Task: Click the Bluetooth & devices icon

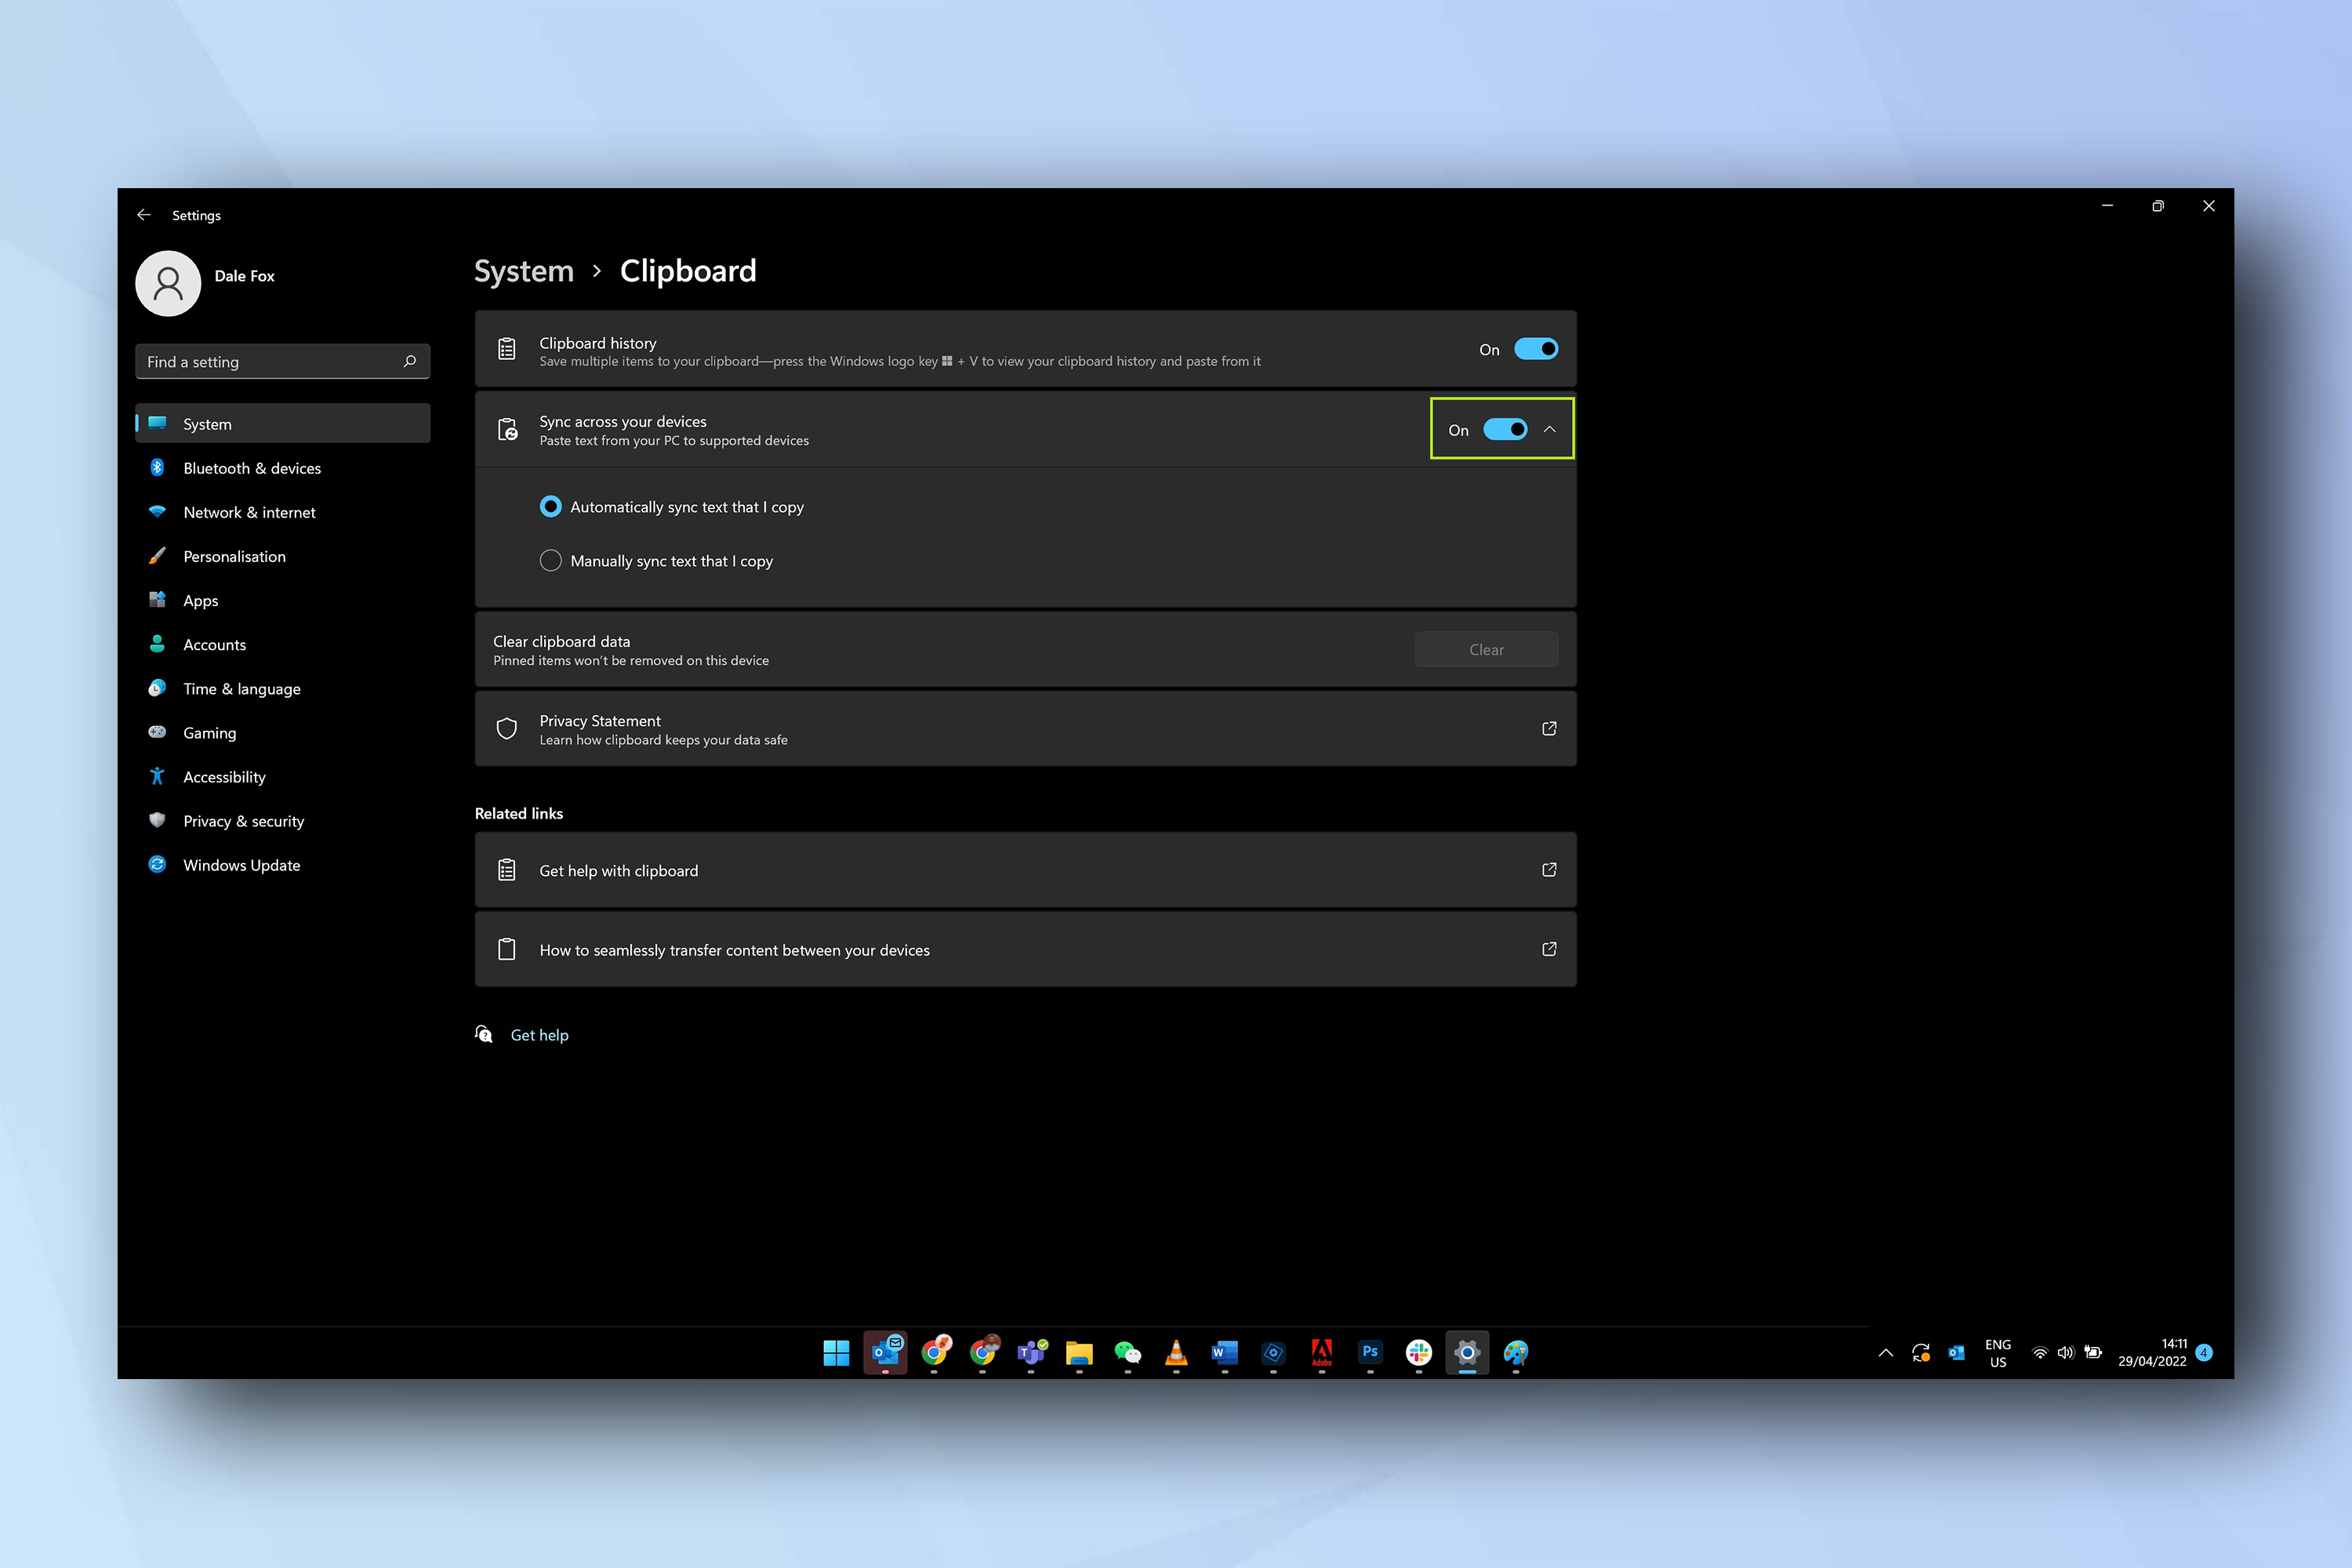Action: click(161, 467)
